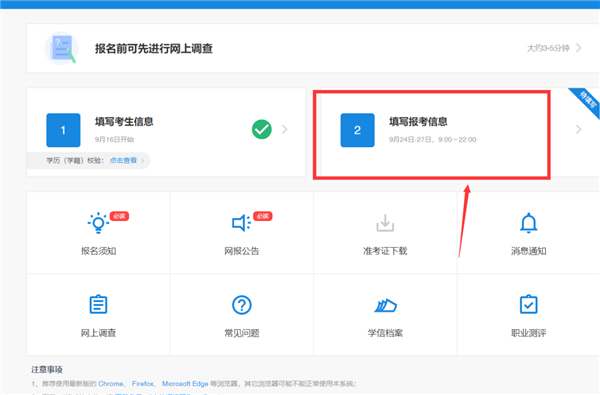Open the 网报公告 megaphone icon
Screen dimensions: 600x395
[x=241, y=223]
